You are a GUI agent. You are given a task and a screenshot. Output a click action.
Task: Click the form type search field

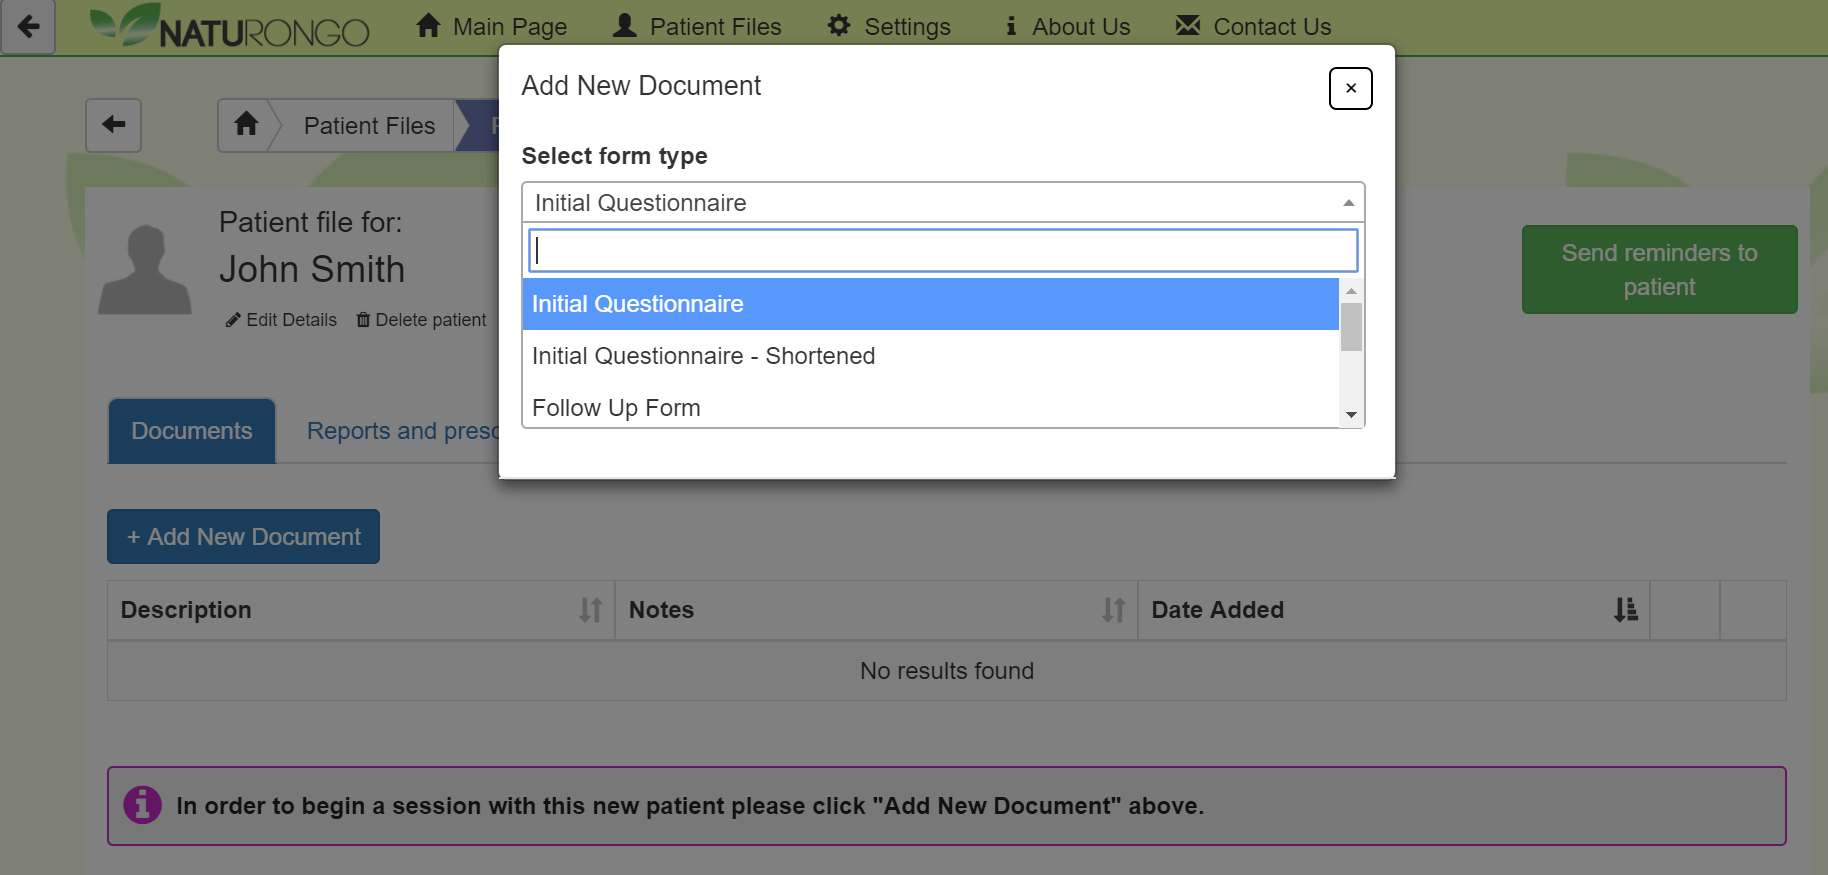pos(942,251)
